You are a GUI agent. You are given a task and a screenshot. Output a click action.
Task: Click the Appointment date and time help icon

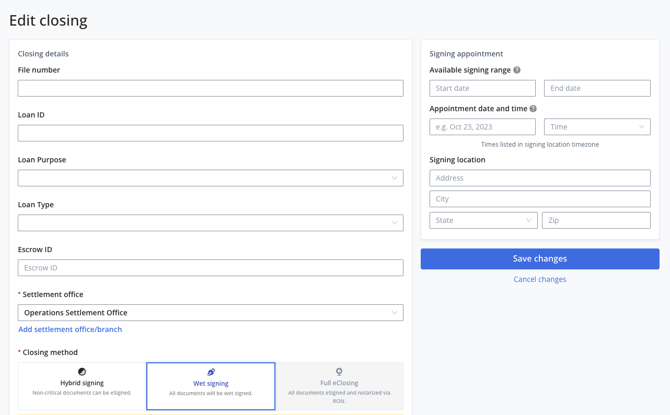tap(533, 109)
